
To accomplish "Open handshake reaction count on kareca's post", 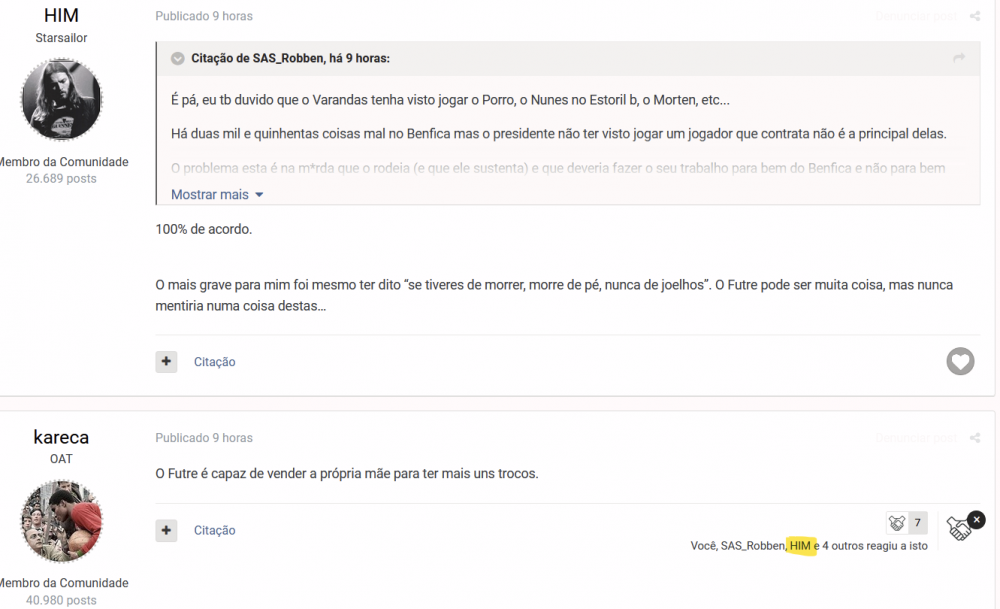I will click(897, 523).
